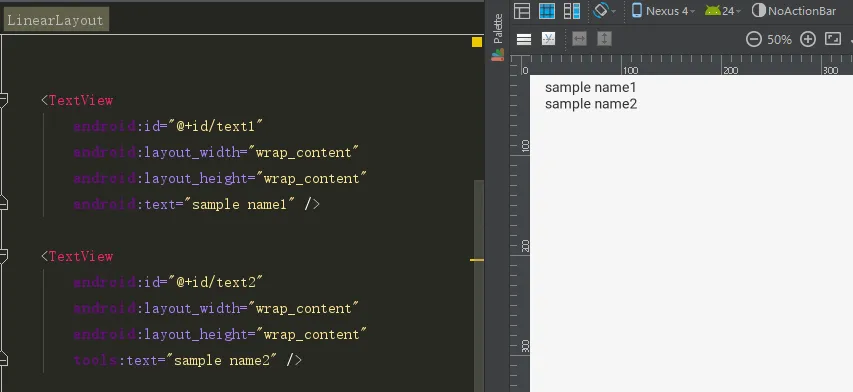
Task: Click the yellow warning stripe on scrollbar
Action: click(x=477, y=260)
